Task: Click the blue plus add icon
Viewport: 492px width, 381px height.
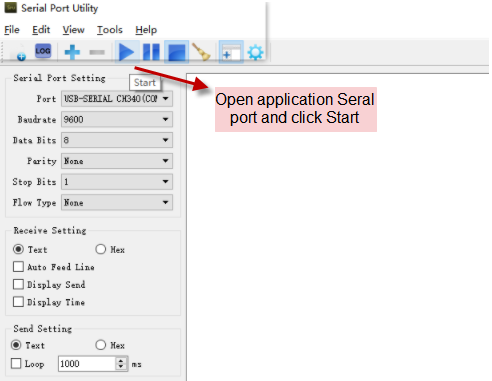Action: pos(72,52)
